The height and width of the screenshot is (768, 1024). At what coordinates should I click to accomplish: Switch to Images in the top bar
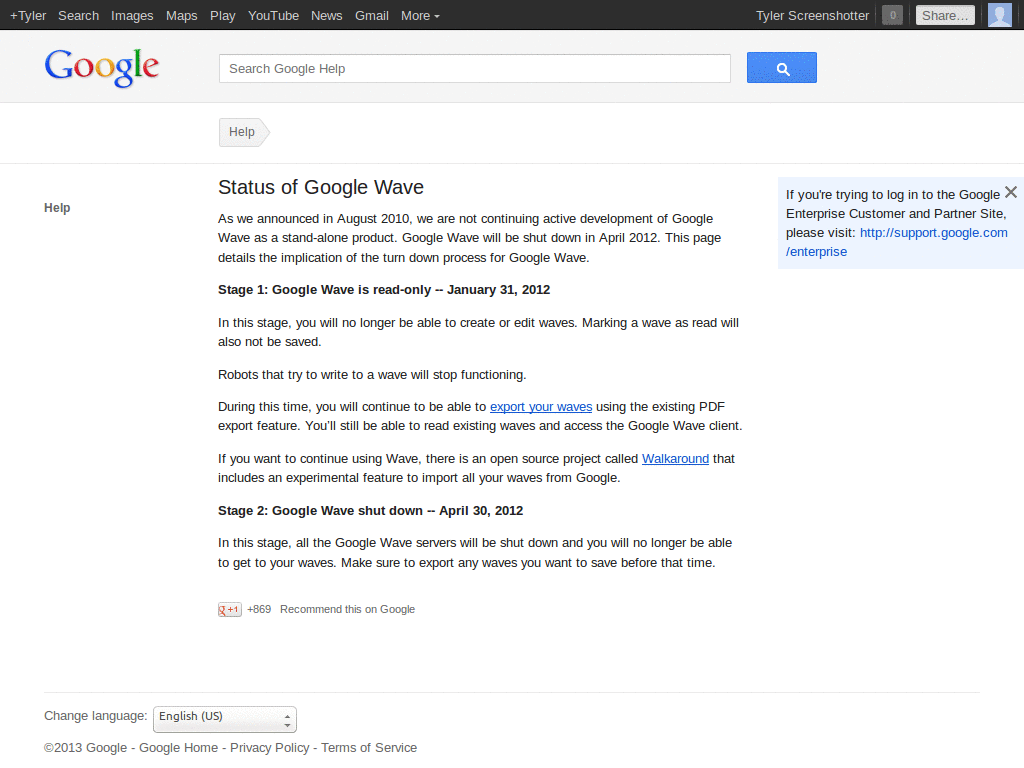[x=132, y=15]
